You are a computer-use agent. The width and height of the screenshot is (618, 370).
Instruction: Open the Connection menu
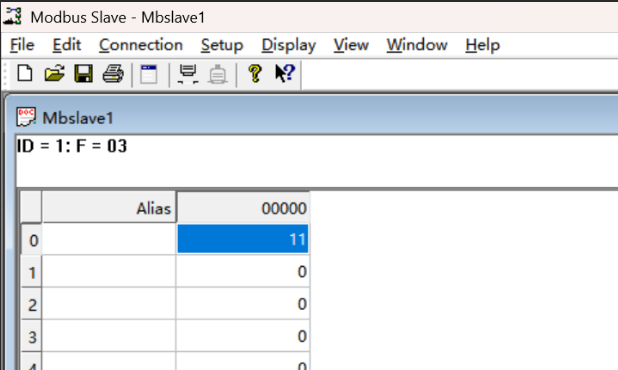pos(141,45)
